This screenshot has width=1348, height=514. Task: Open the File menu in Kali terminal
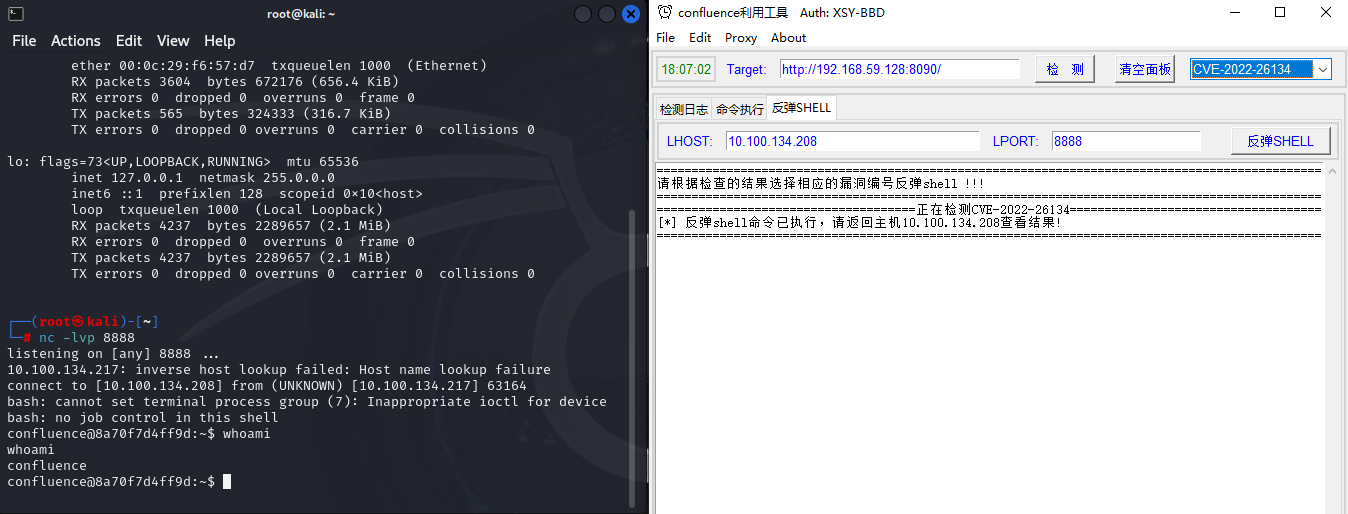[24, 41]
